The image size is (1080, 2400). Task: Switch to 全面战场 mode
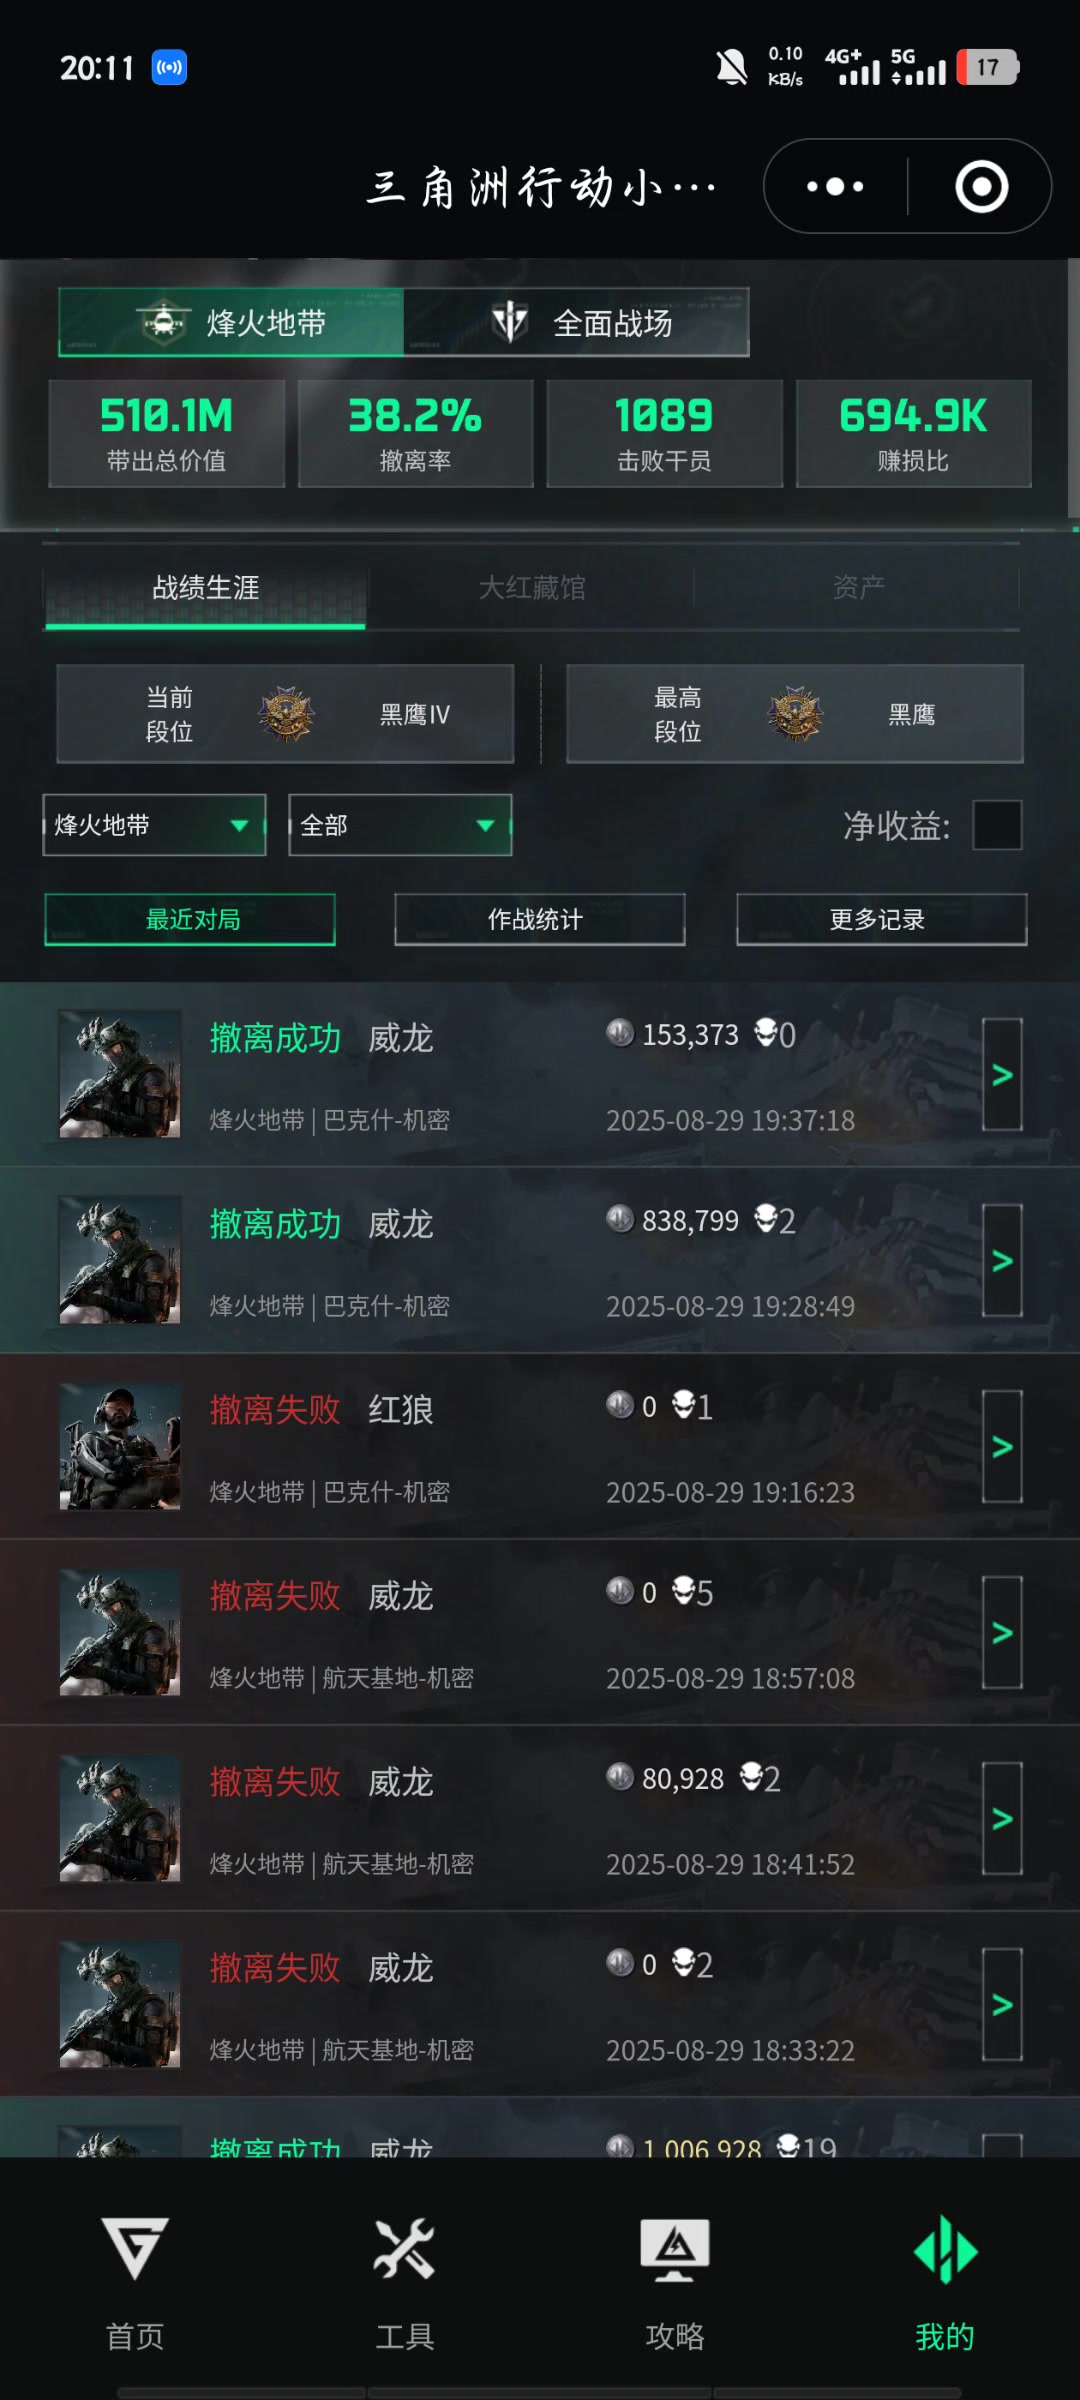click(576, 323)
